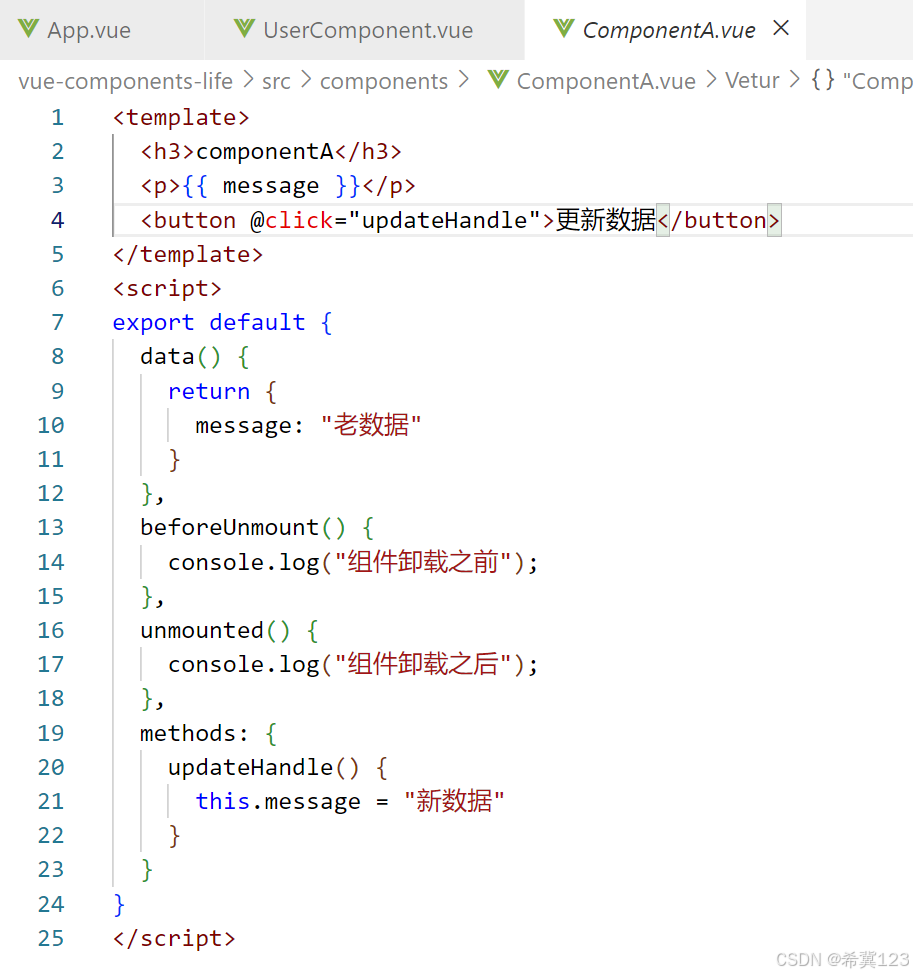
Task: Close the ComponentA.vue tab
Action: pyautogui.click(x=781, y=28)
